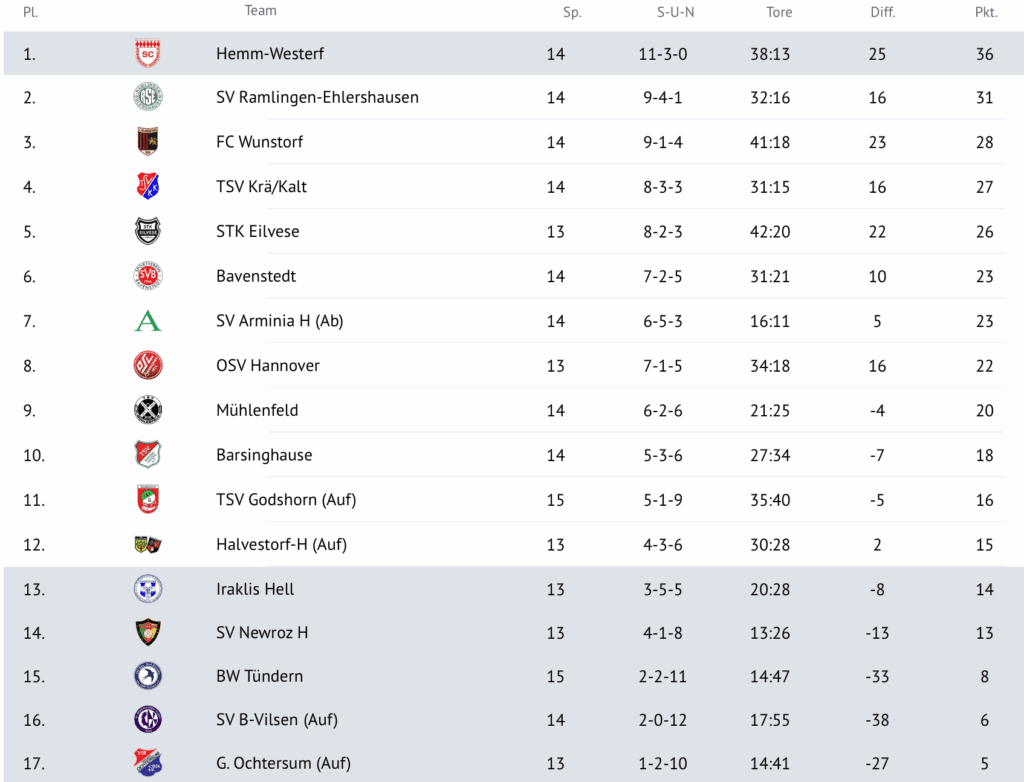This screenshot has height=782, width=1024.
Task: Click the TSV Krä/Kalt club emblem
Action: point(148,187)
